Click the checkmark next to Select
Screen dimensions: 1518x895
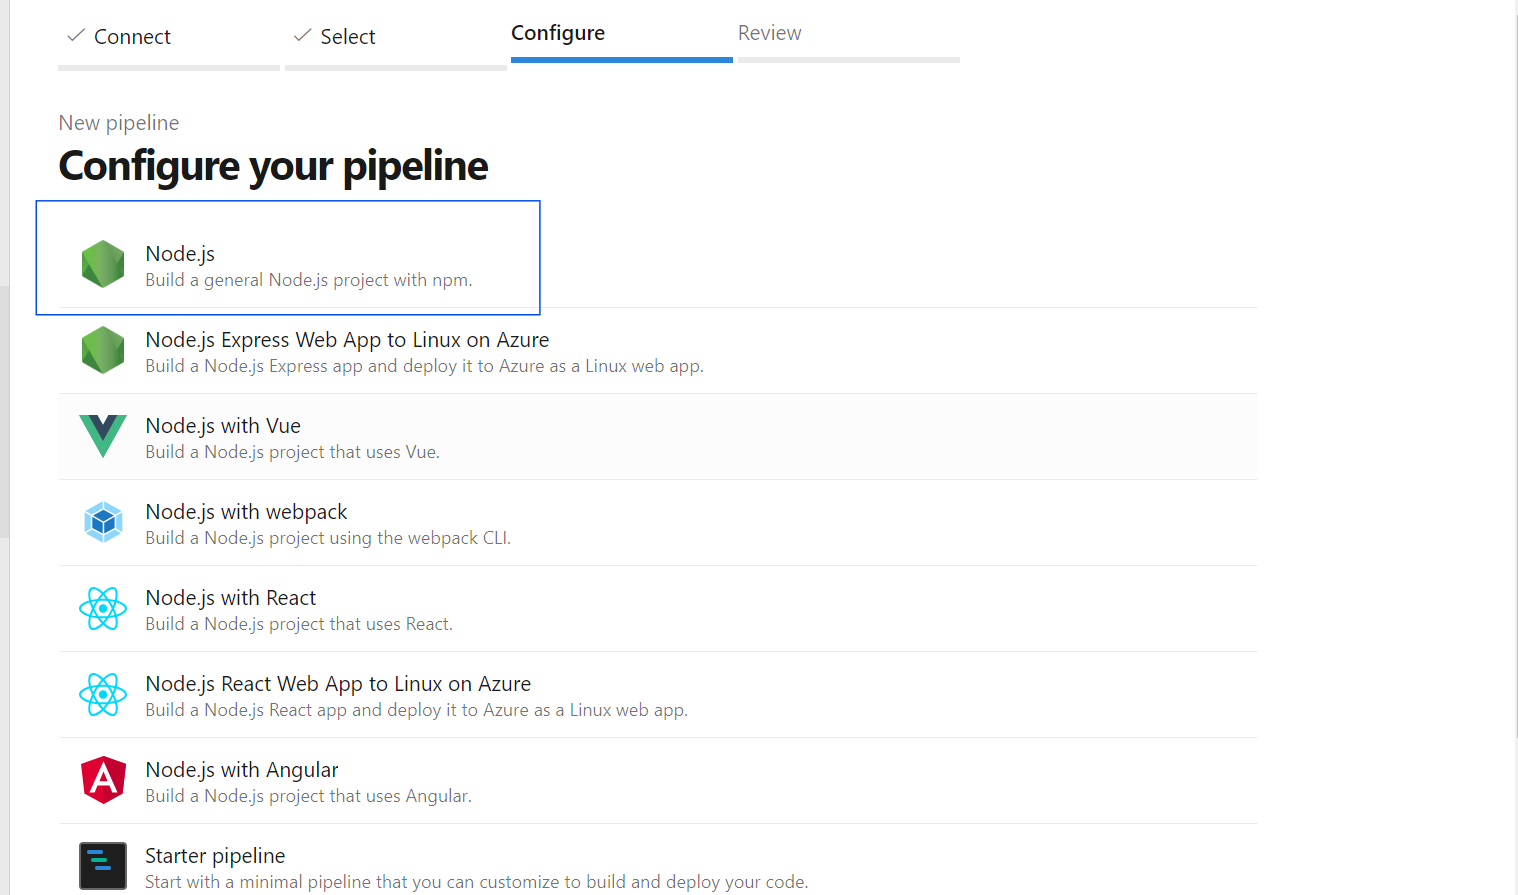point(302,36)
